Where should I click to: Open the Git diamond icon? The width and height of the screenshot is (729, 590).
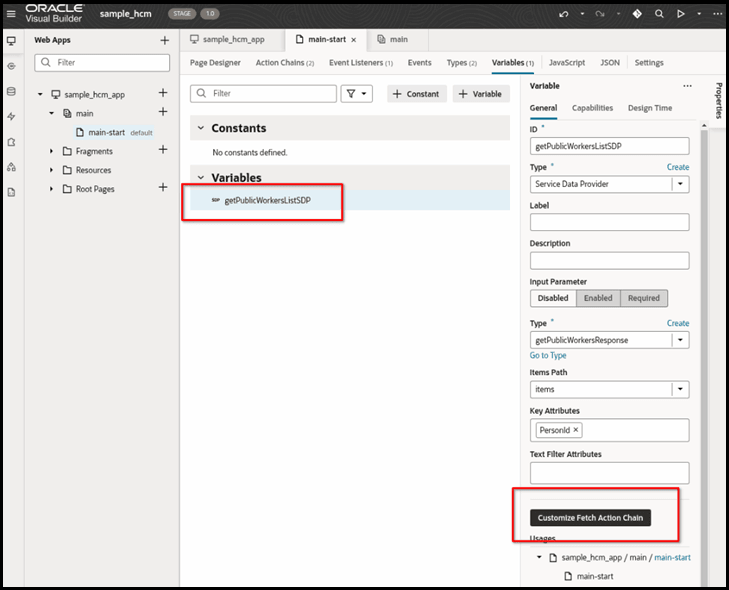click(637, 14)
